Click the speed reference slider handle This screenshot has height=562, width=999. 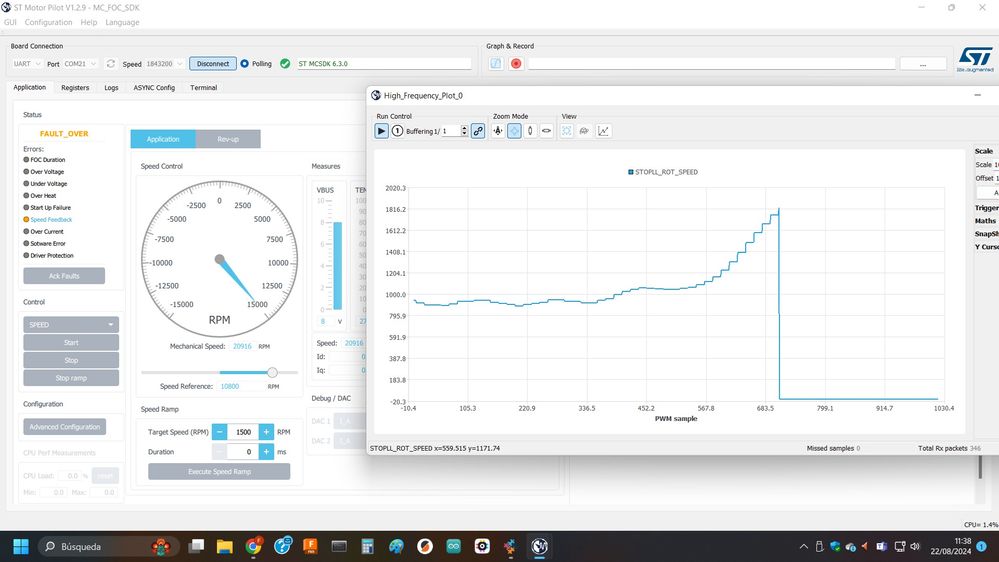(x=272, y=372)
